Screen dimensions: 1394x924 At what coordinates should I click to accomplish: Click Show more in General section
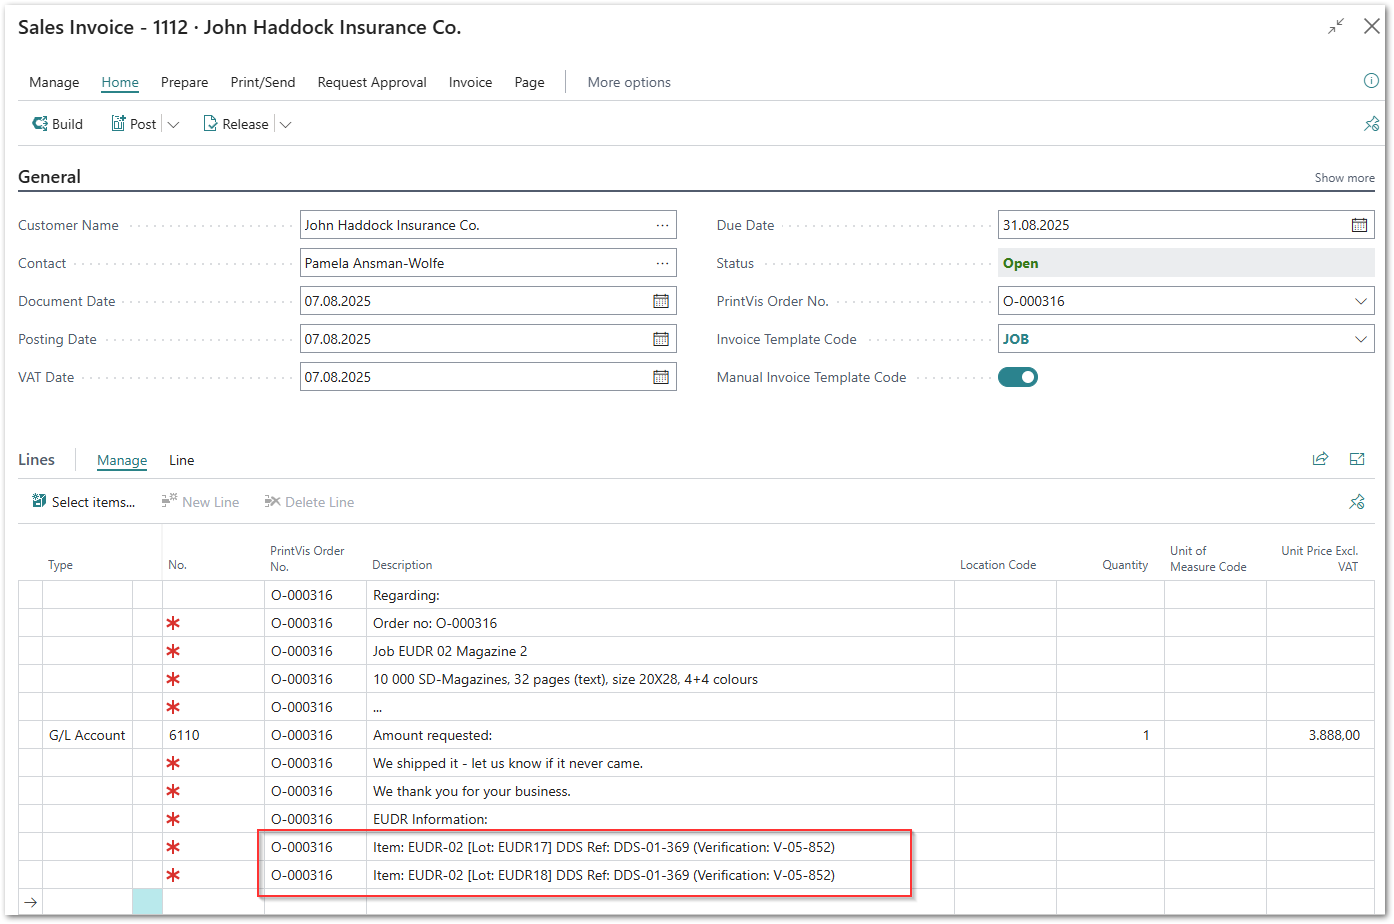coord(1344,178)
